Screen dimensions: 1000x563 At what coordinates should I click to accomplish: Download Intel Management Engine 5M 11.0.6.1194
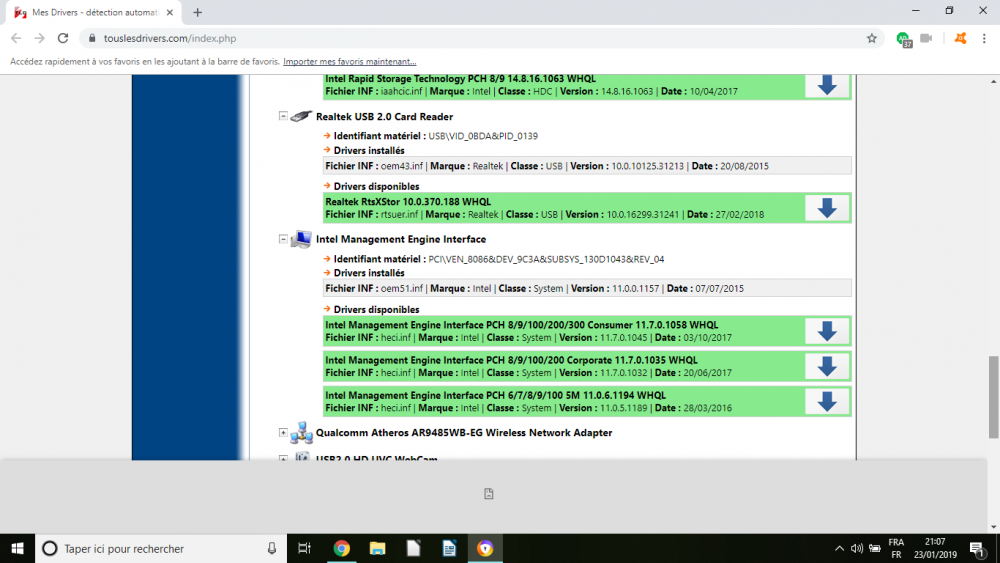(x=827, y=402)
